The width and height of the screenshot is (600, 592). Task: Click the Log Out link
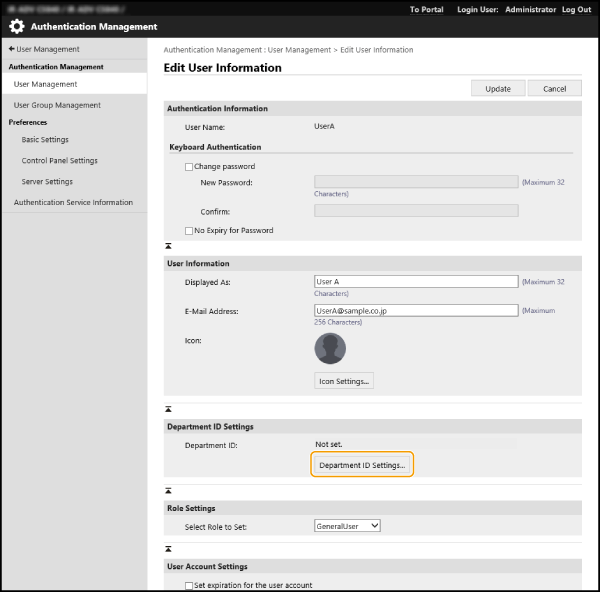coord(576,9)
